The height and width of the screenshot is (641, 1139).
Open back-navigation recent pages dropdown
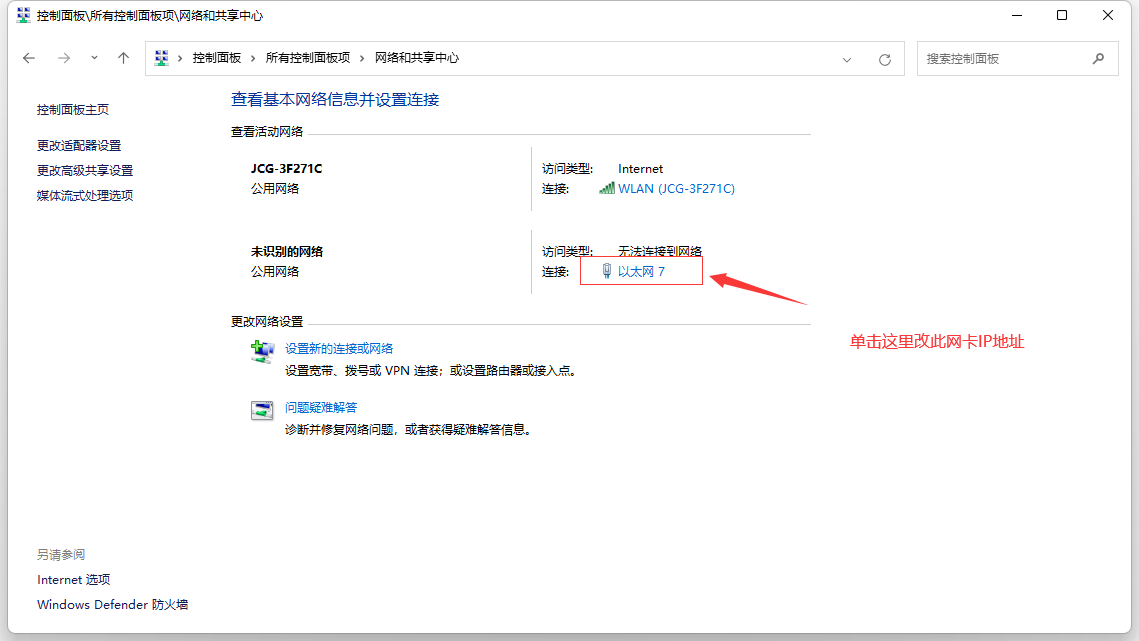pyautogui.click(x=94, y=58)
